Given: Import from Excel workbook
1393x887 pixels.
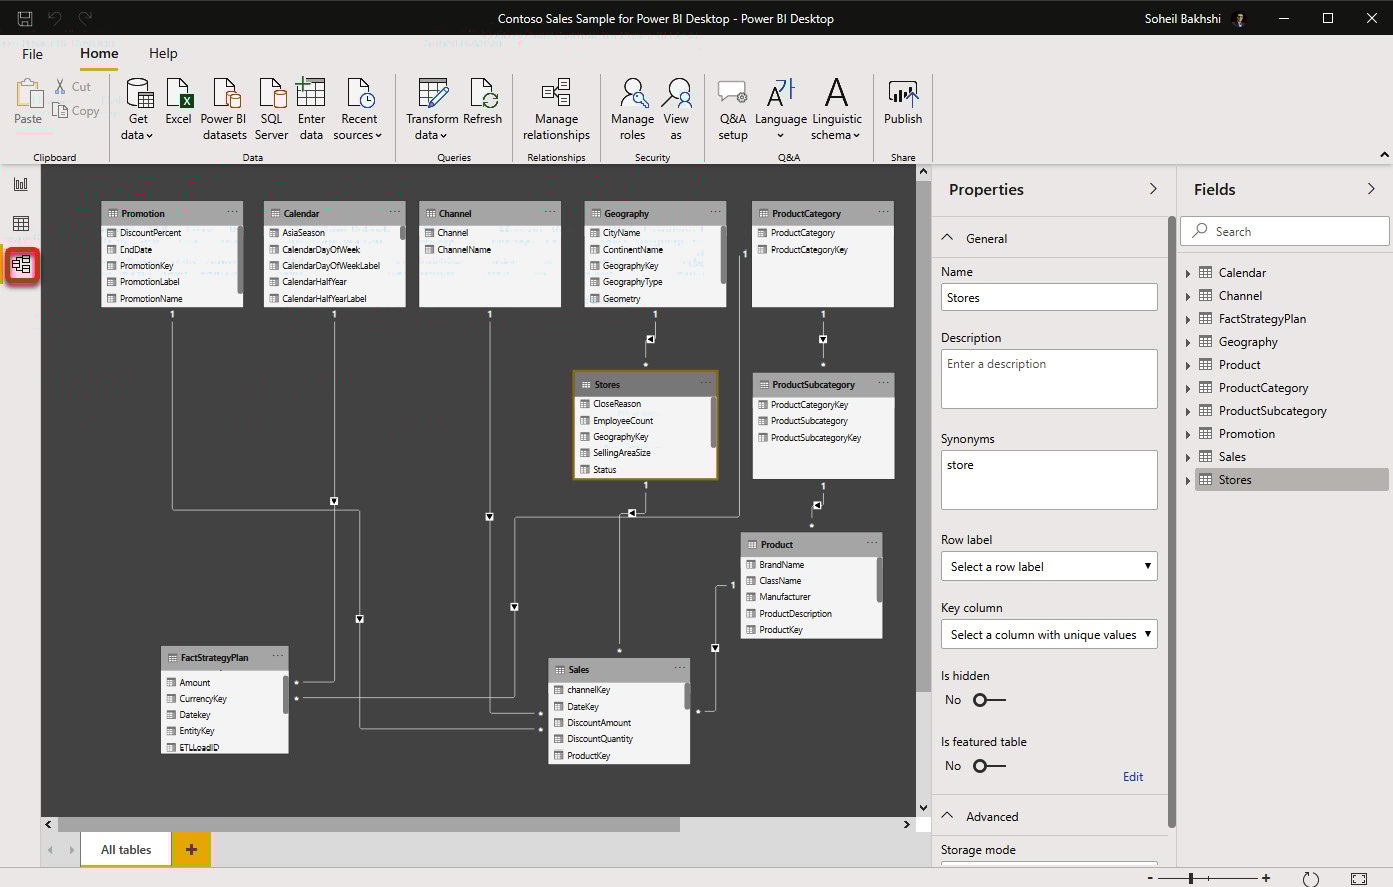Looking at the screenshot, I should click(x=178, y=102).
